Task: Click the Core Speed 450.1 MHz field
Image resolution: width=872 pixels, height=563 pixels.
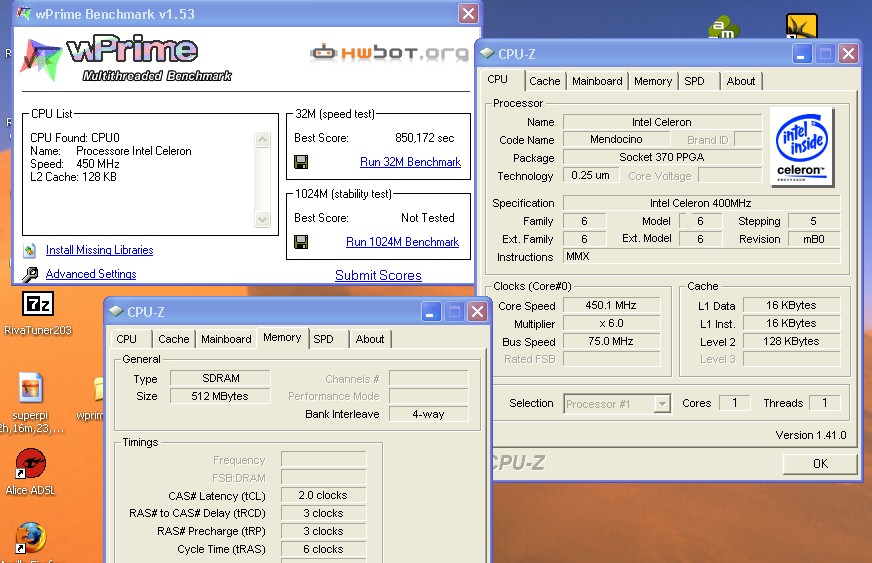Action: point(611,305)
